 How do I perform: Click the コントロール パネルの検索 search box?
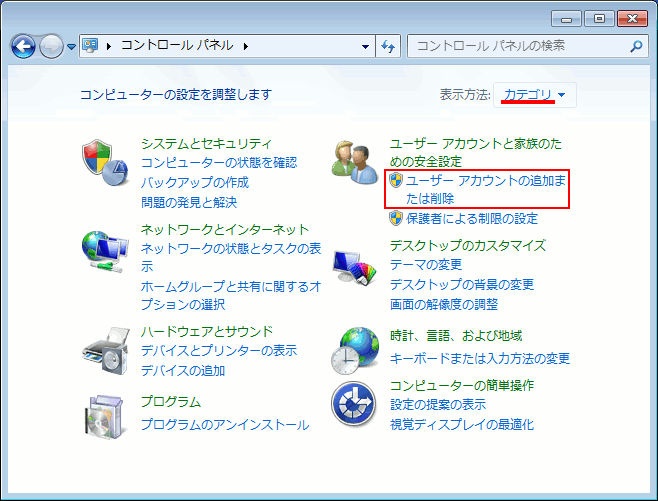(515, 46)
